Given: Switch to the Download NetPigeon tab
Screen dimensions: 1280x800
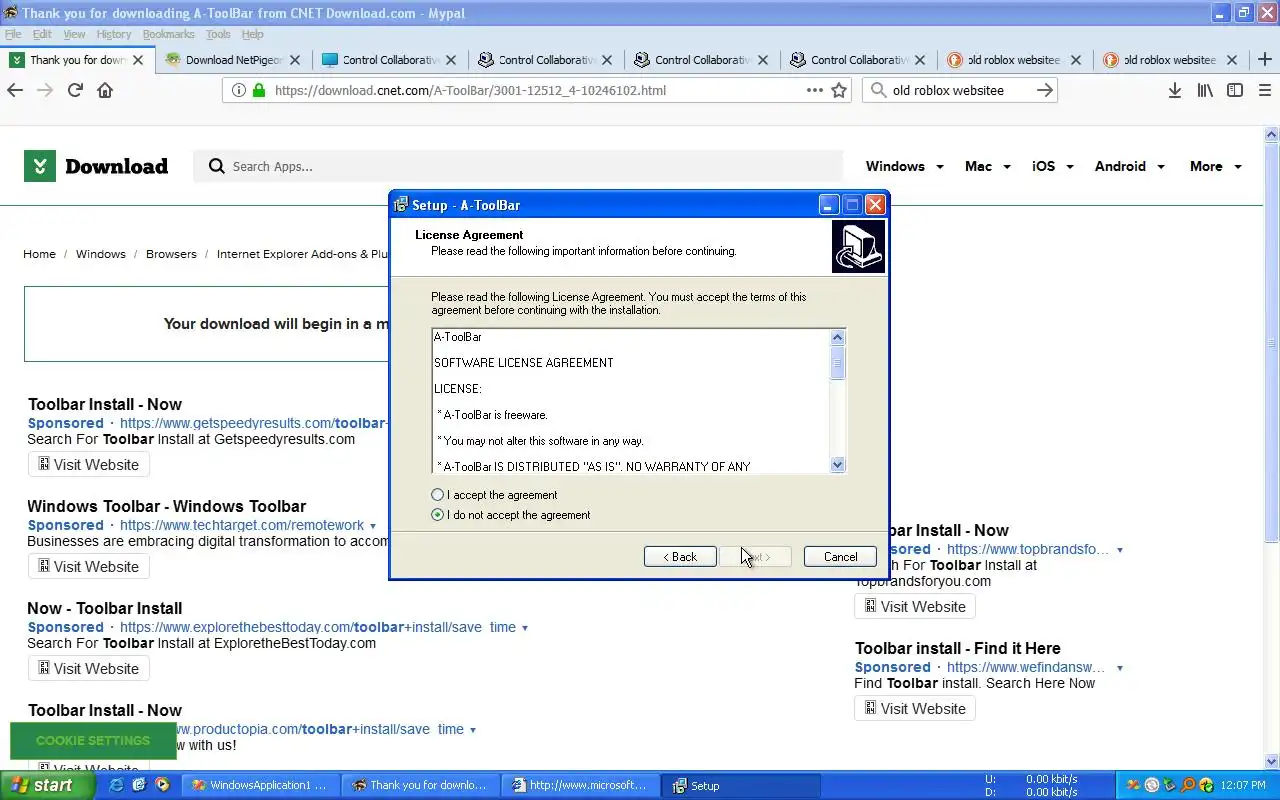Looking at the screenshot, I should [x=234, y=60].
